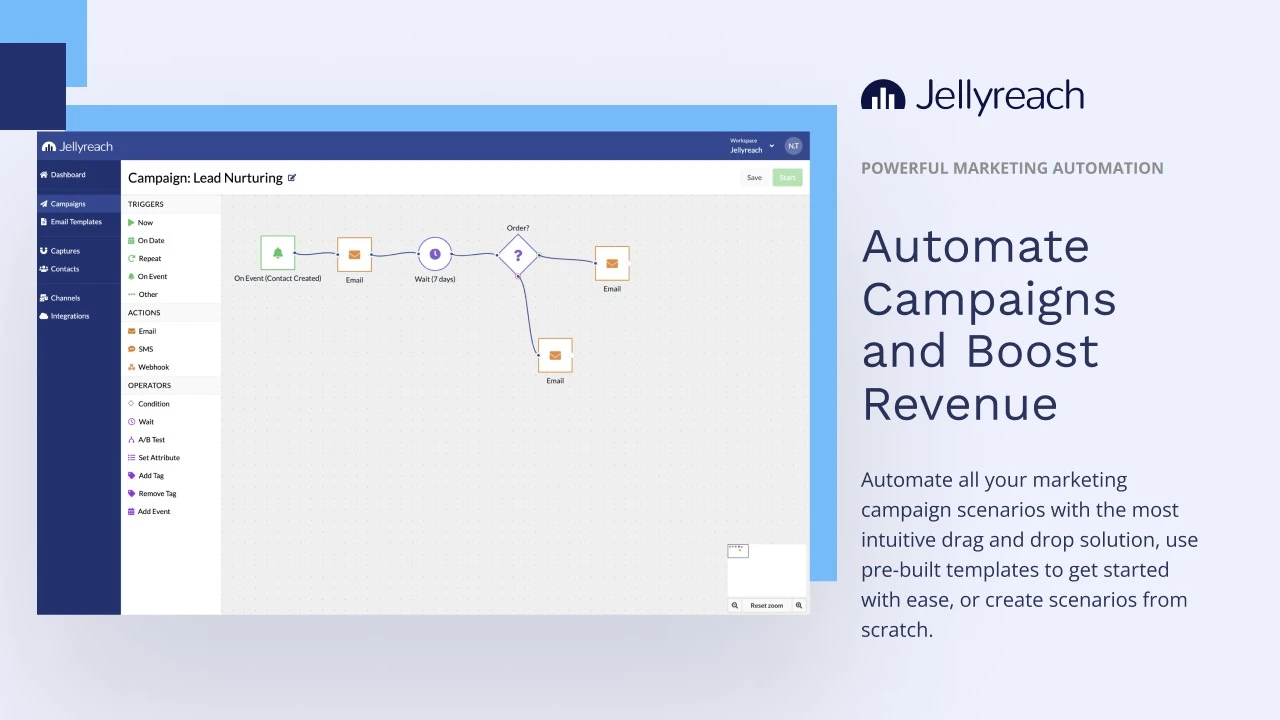Select the Email node below the Order? condition
Viewport: 1280px width, 720px height.
(555, 355)
